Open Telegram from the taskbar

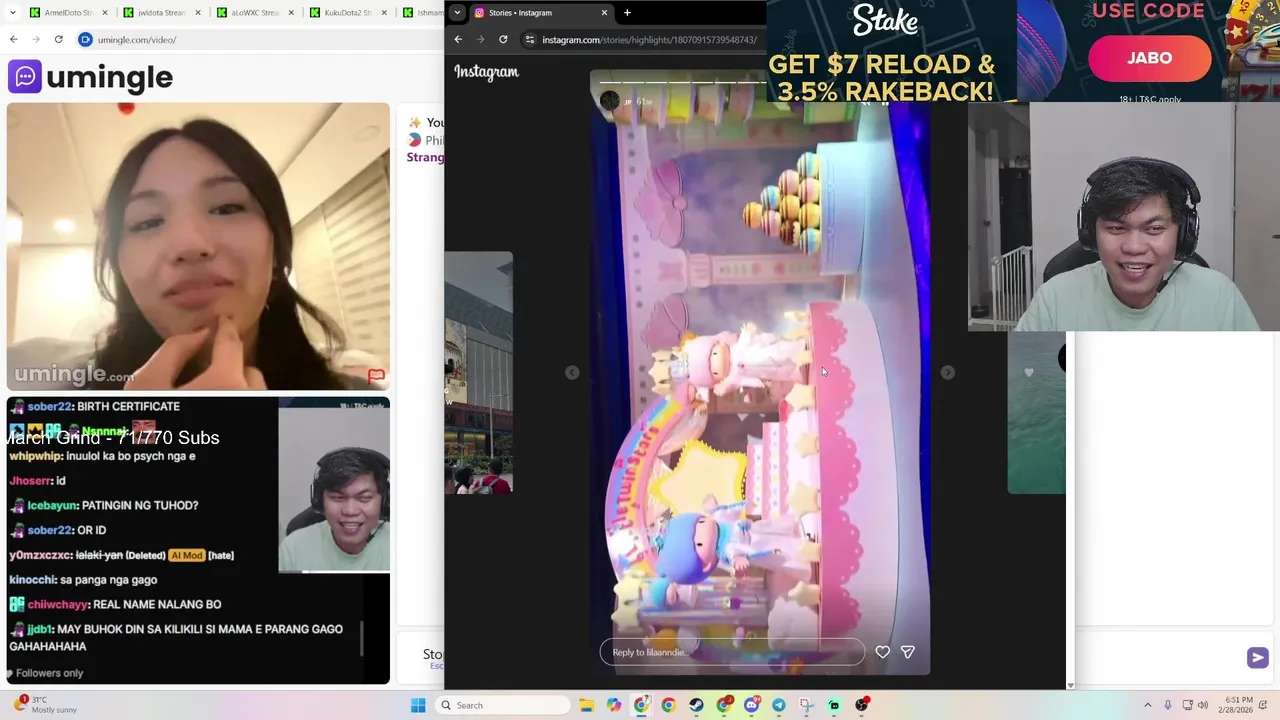coord(778,705)
